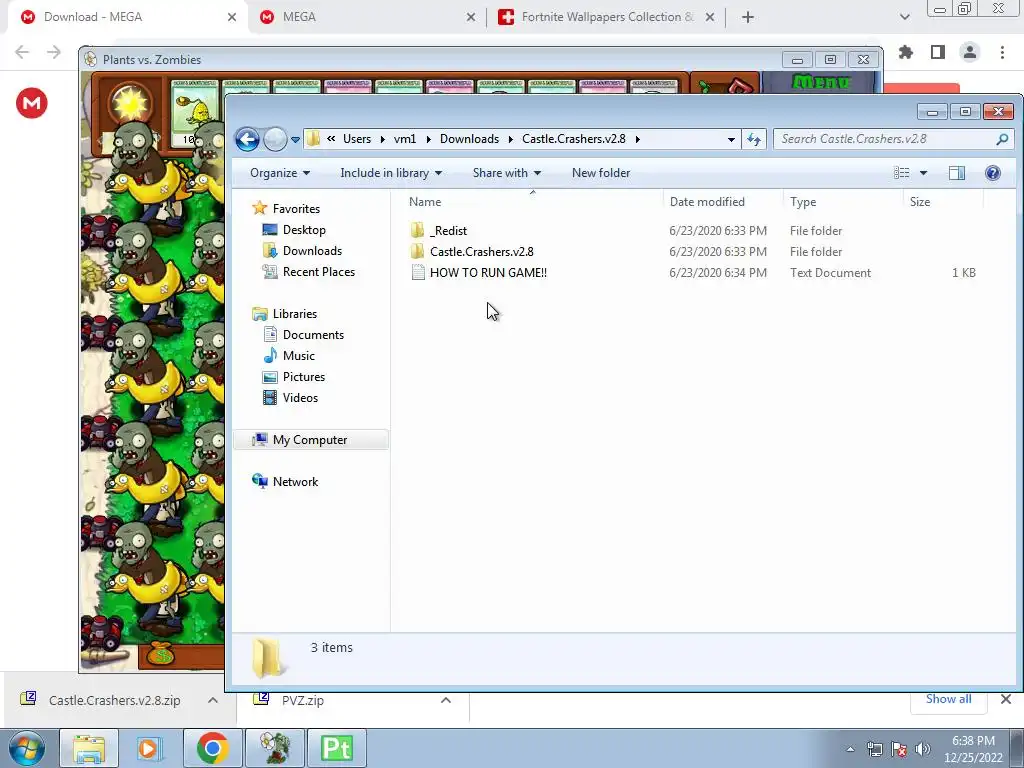Open Recent Places in the navigation pane
The height and width of the screenshot is (768, 1024).
[x=319, y=272]
